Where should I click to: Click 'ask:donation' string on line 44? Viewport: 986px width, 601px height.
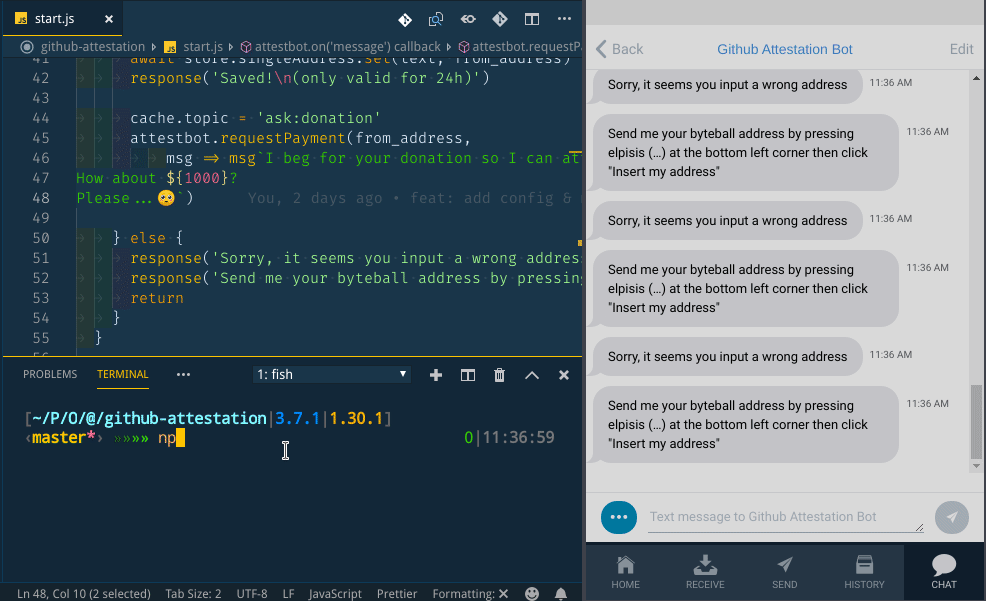click(x=319, y=118)
